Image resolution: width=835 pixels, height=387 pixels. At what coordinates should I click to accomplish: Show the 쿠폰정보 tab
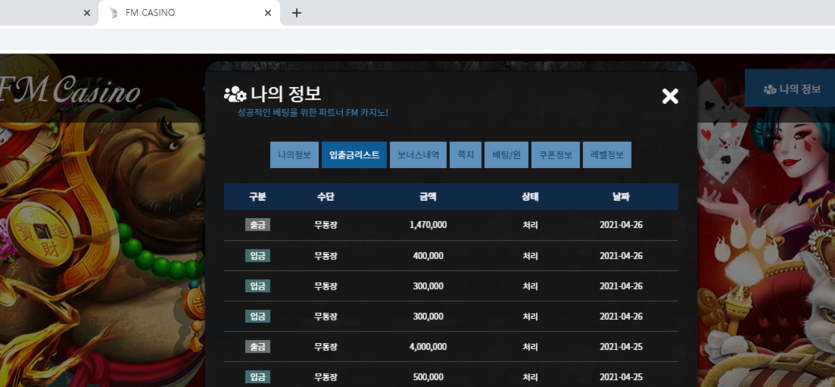(555, 155)
